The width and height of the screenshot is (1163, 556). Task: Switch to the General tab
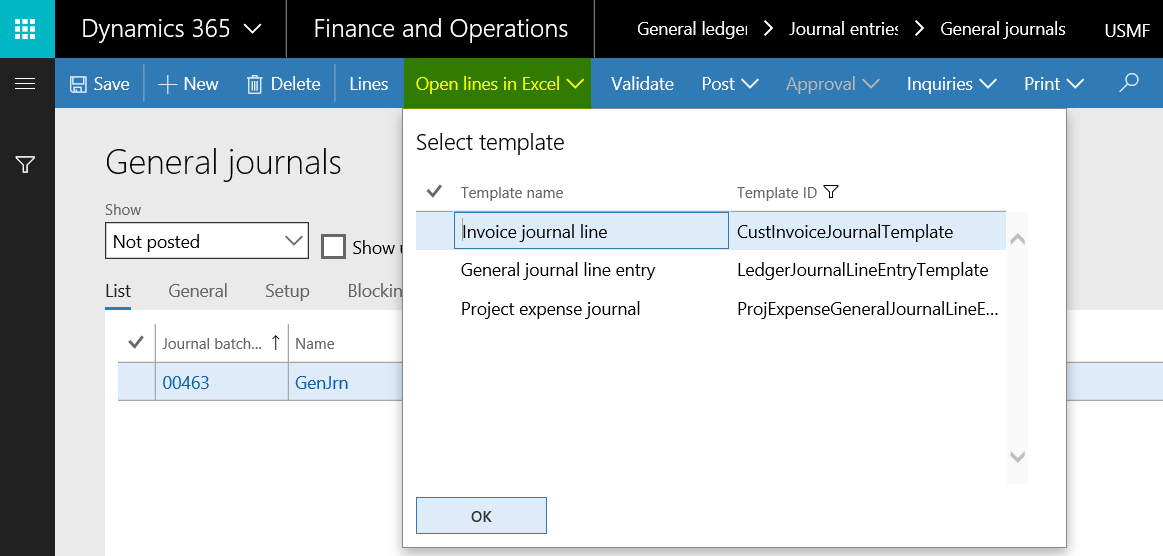(197, 291)
